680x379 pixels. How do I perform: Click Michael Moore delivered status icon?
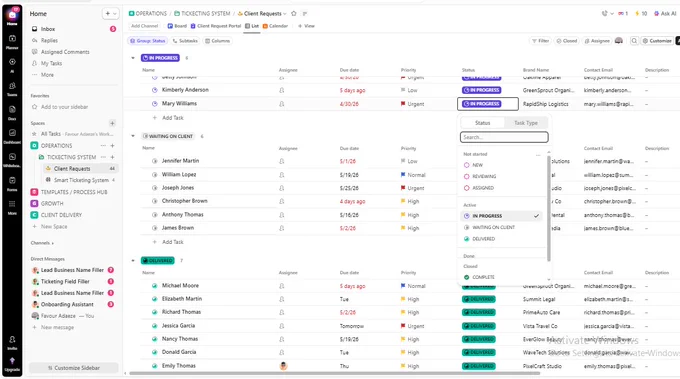(x=154, y=286)
